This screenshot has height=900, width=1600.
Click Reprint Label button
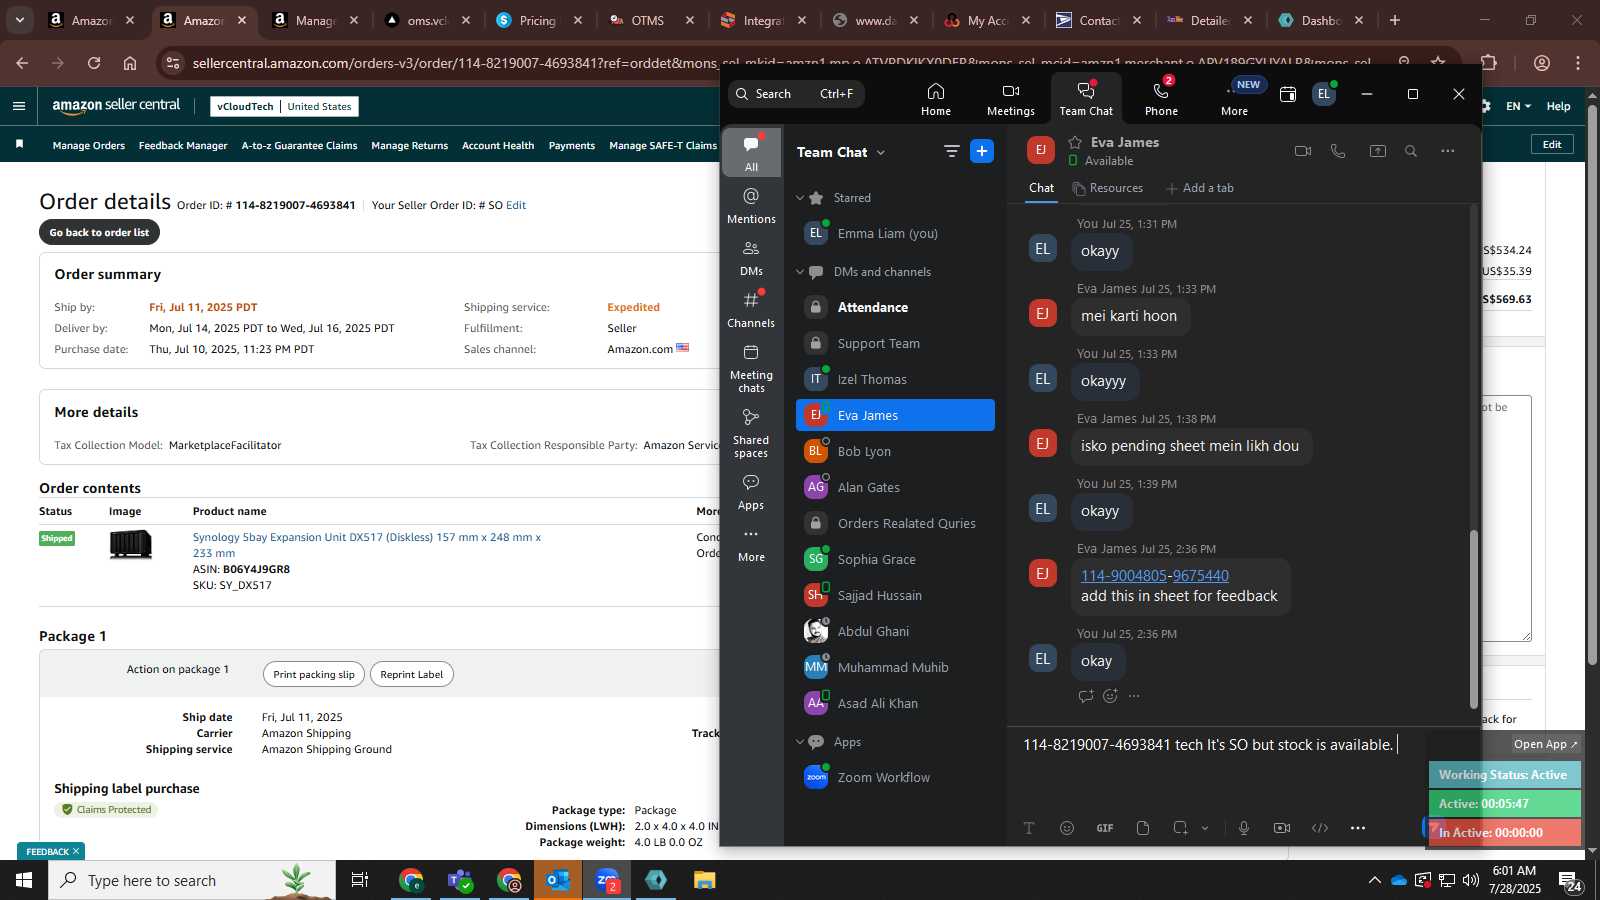click(x=412, y=674)
